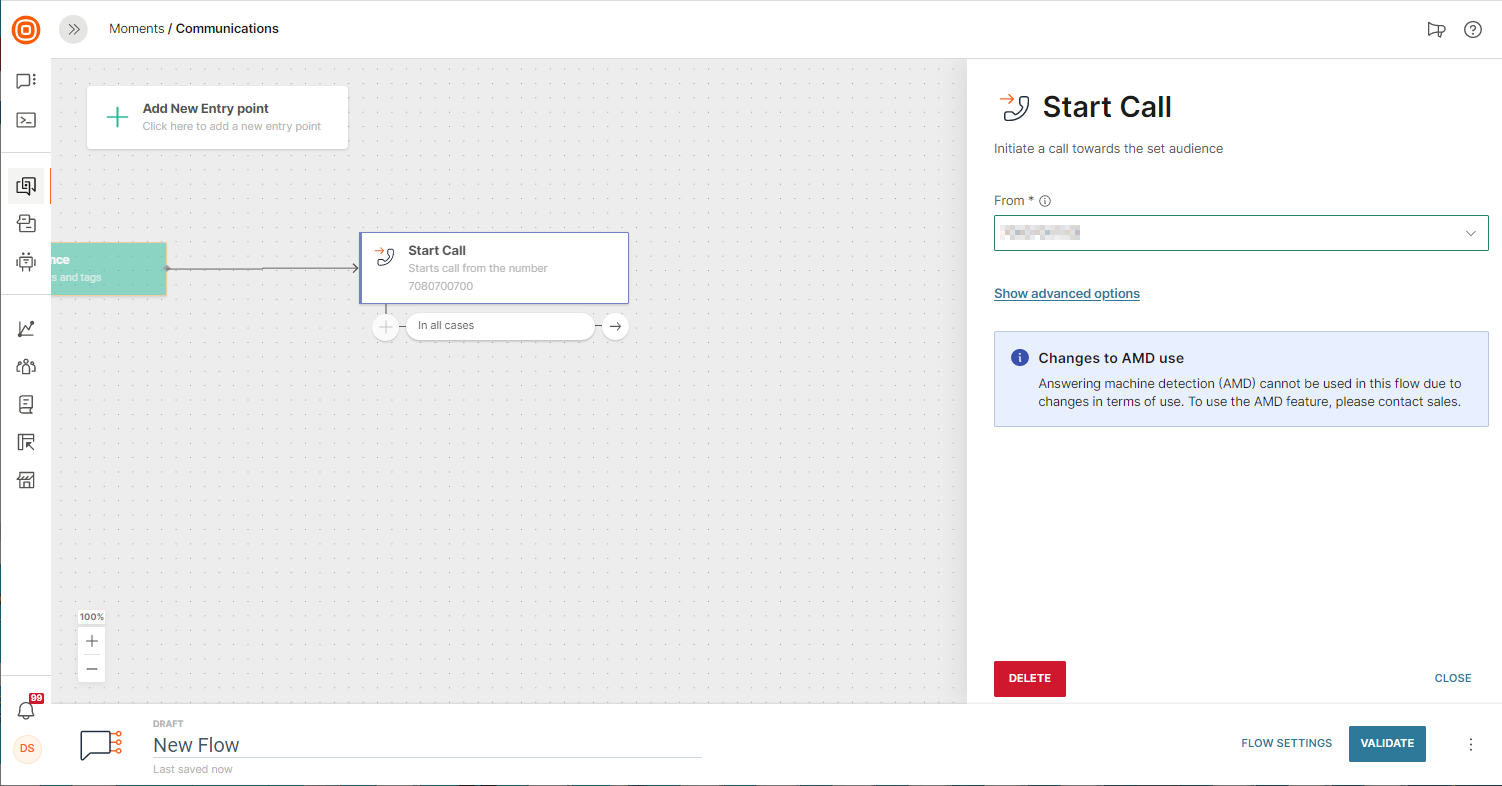Image resolution: width=1502 pixels, height=786 pixels.
Task: Click the number 7080700700 in the node
Action: (x=441, y=287)
